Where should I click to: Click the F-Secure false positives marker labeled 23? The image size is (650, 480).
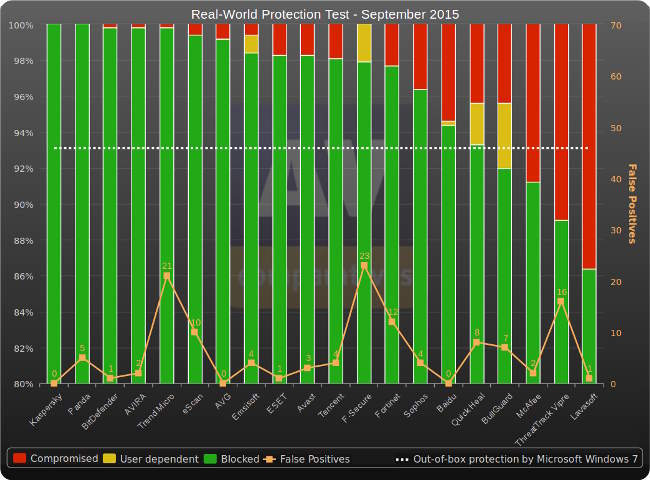(364, 266)
